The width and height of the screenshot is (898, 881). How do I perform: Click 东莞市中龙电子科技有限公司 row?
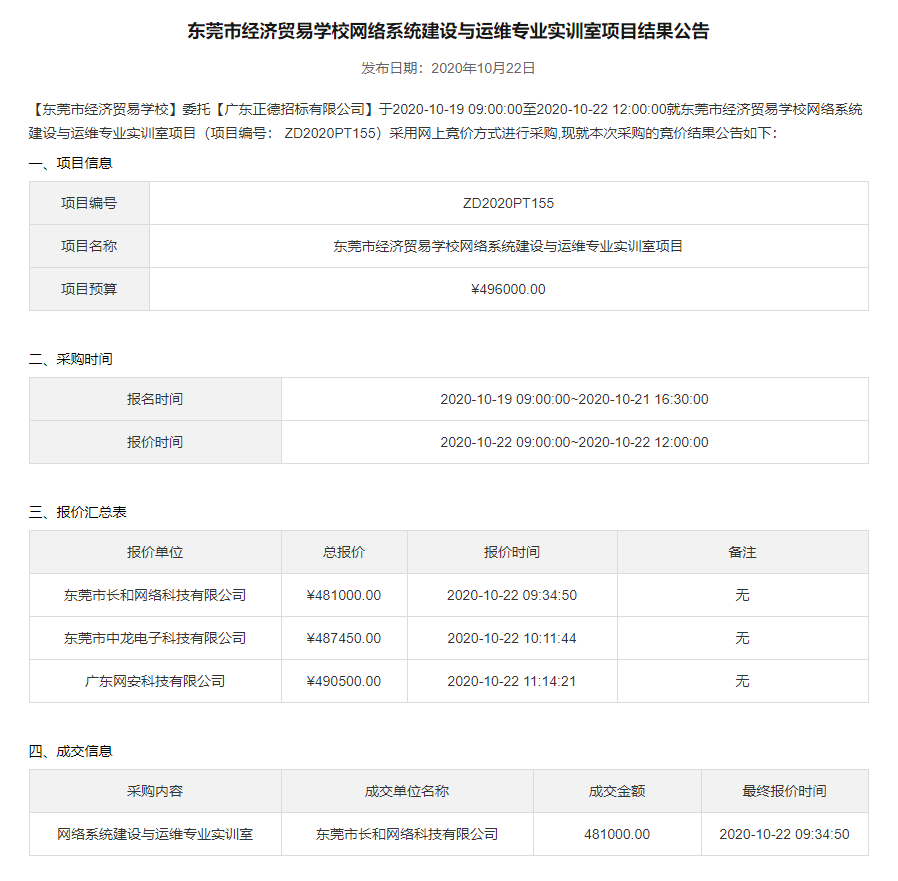155,638
